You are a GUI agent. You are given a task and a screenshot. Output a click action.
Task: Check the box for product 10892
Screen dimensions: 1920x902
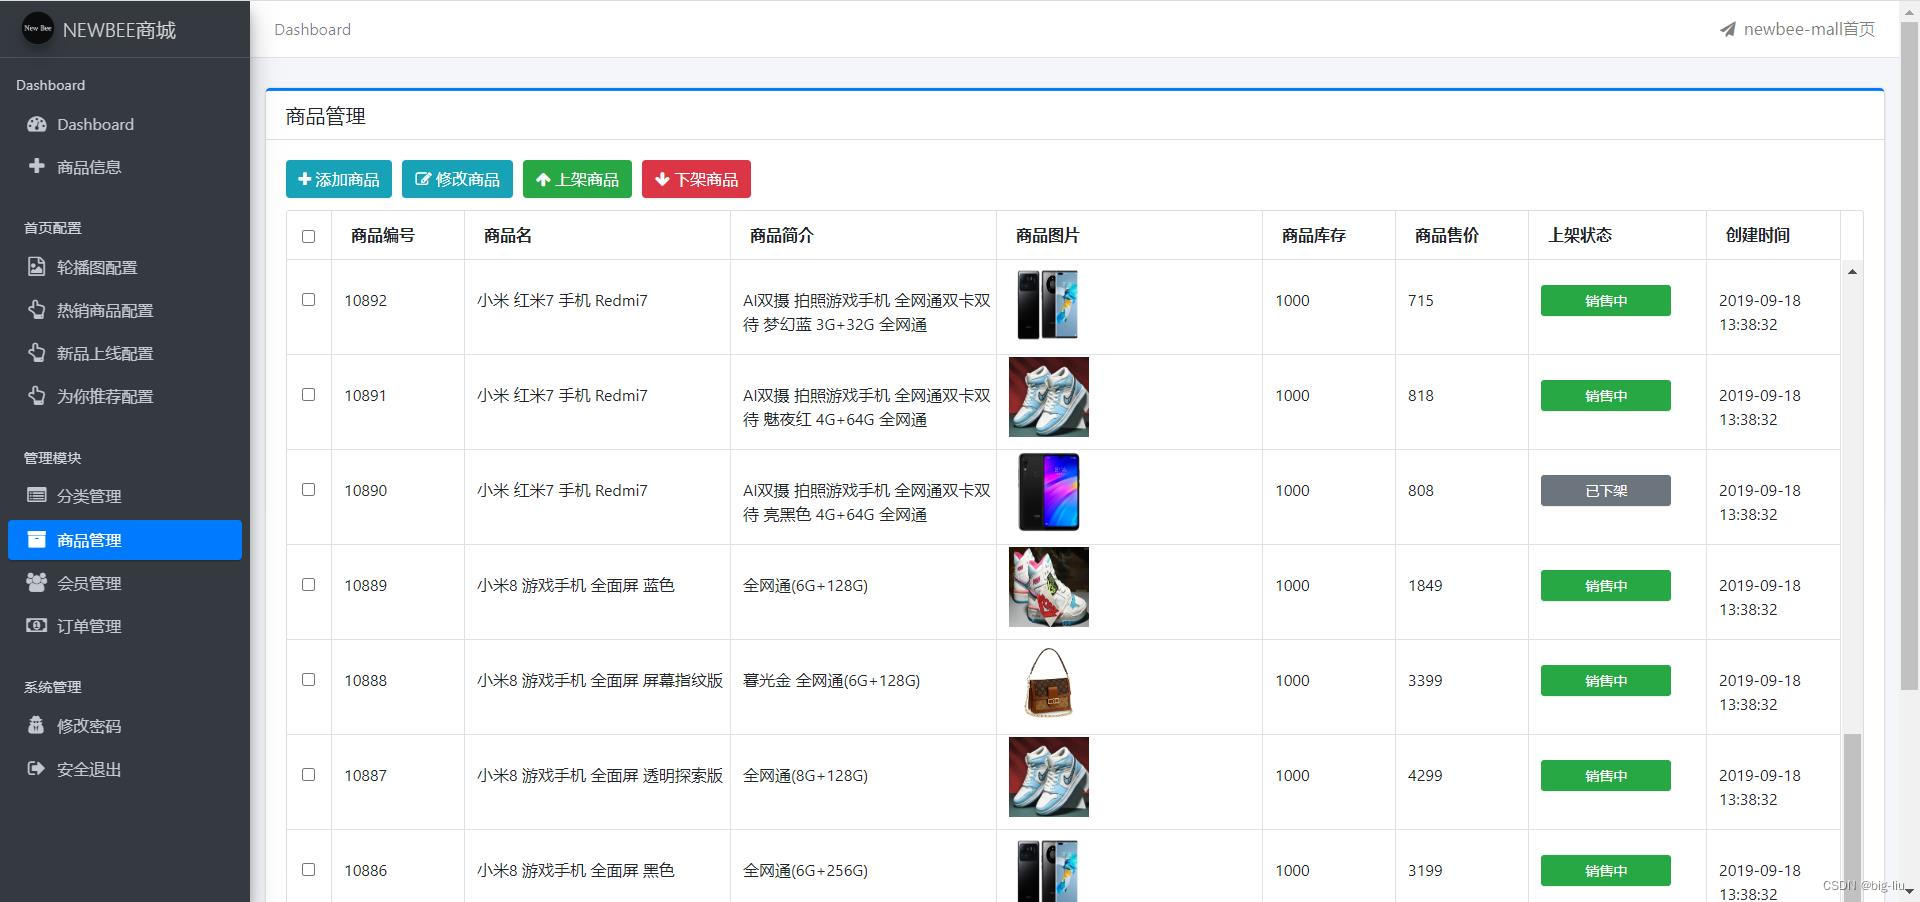(308, 300)
